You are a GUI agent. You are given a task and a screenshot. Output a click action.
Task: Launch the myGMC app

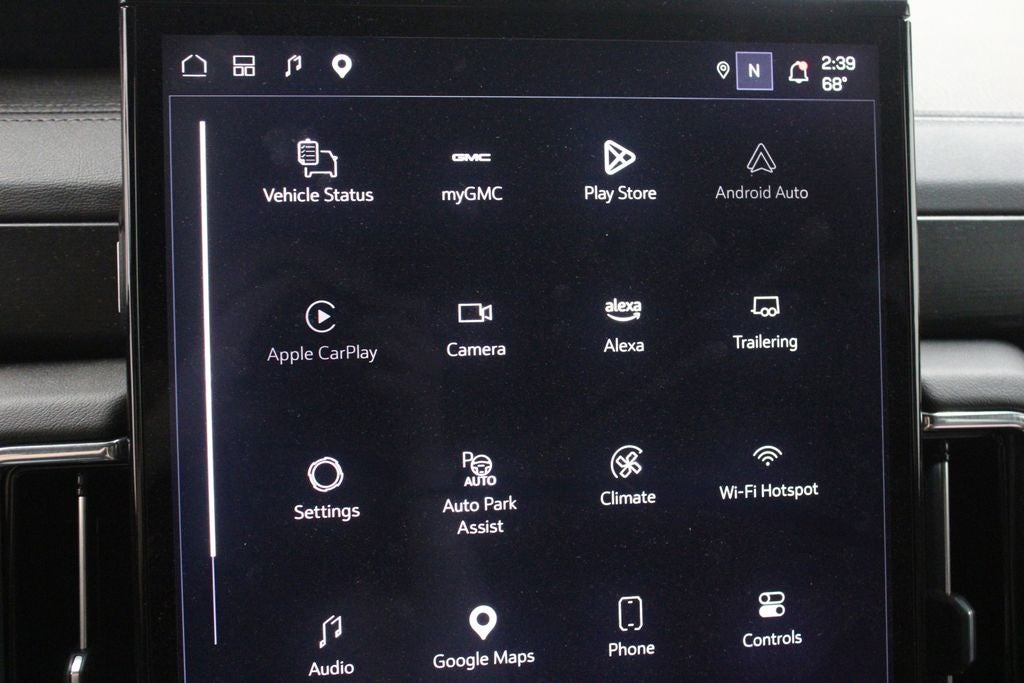[472, 176]
